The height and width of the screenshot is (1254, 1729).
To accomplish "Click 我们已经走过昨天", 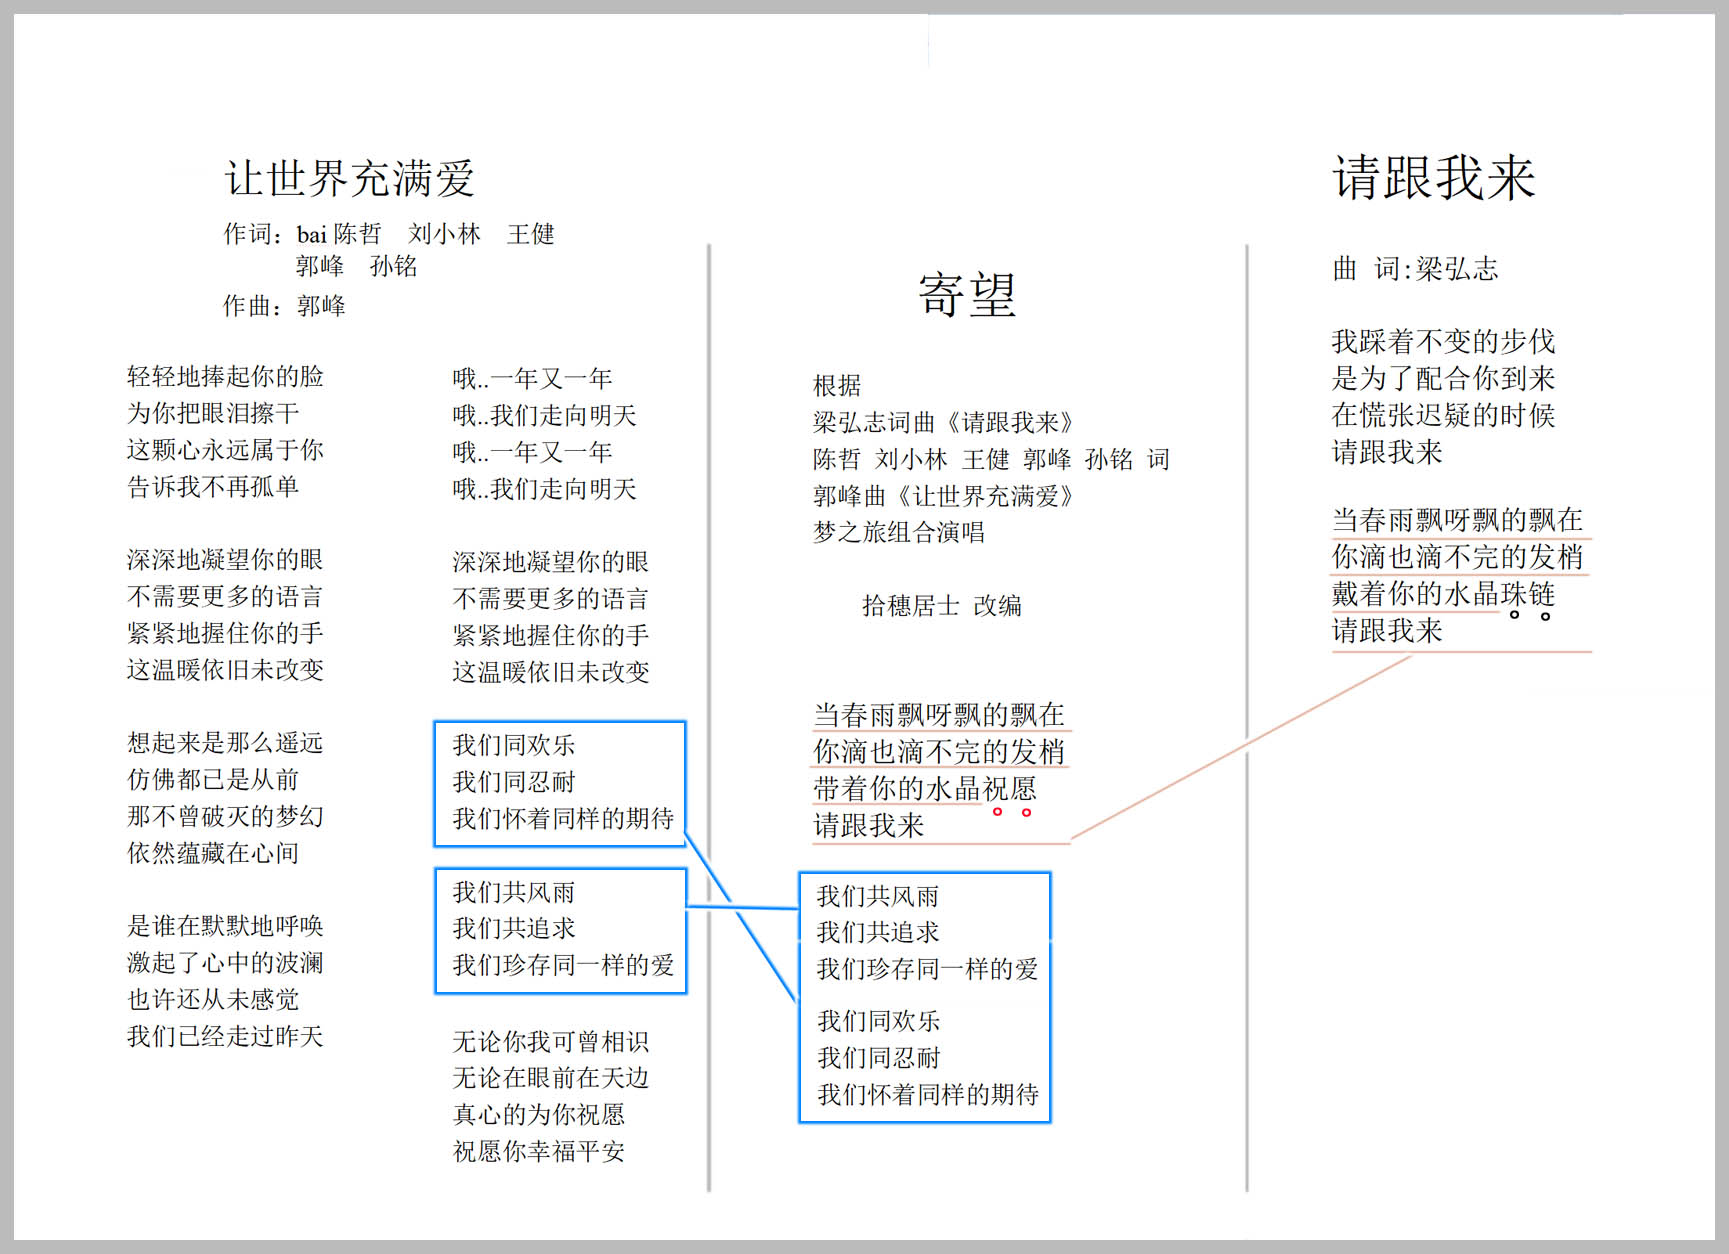I will 225,1036.
